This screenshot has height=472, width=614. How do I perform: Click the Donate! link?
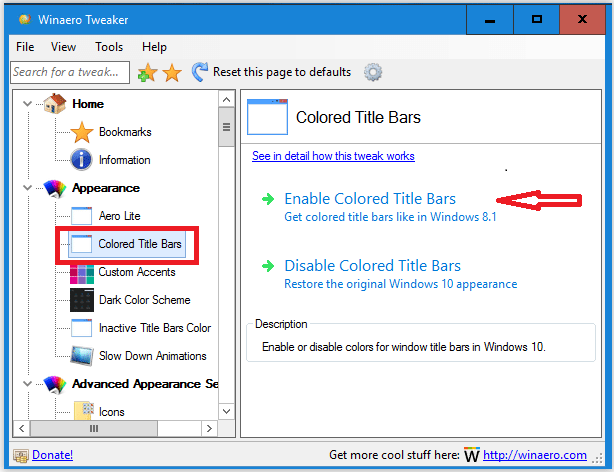pyautogui.click(x=52, y=455)
